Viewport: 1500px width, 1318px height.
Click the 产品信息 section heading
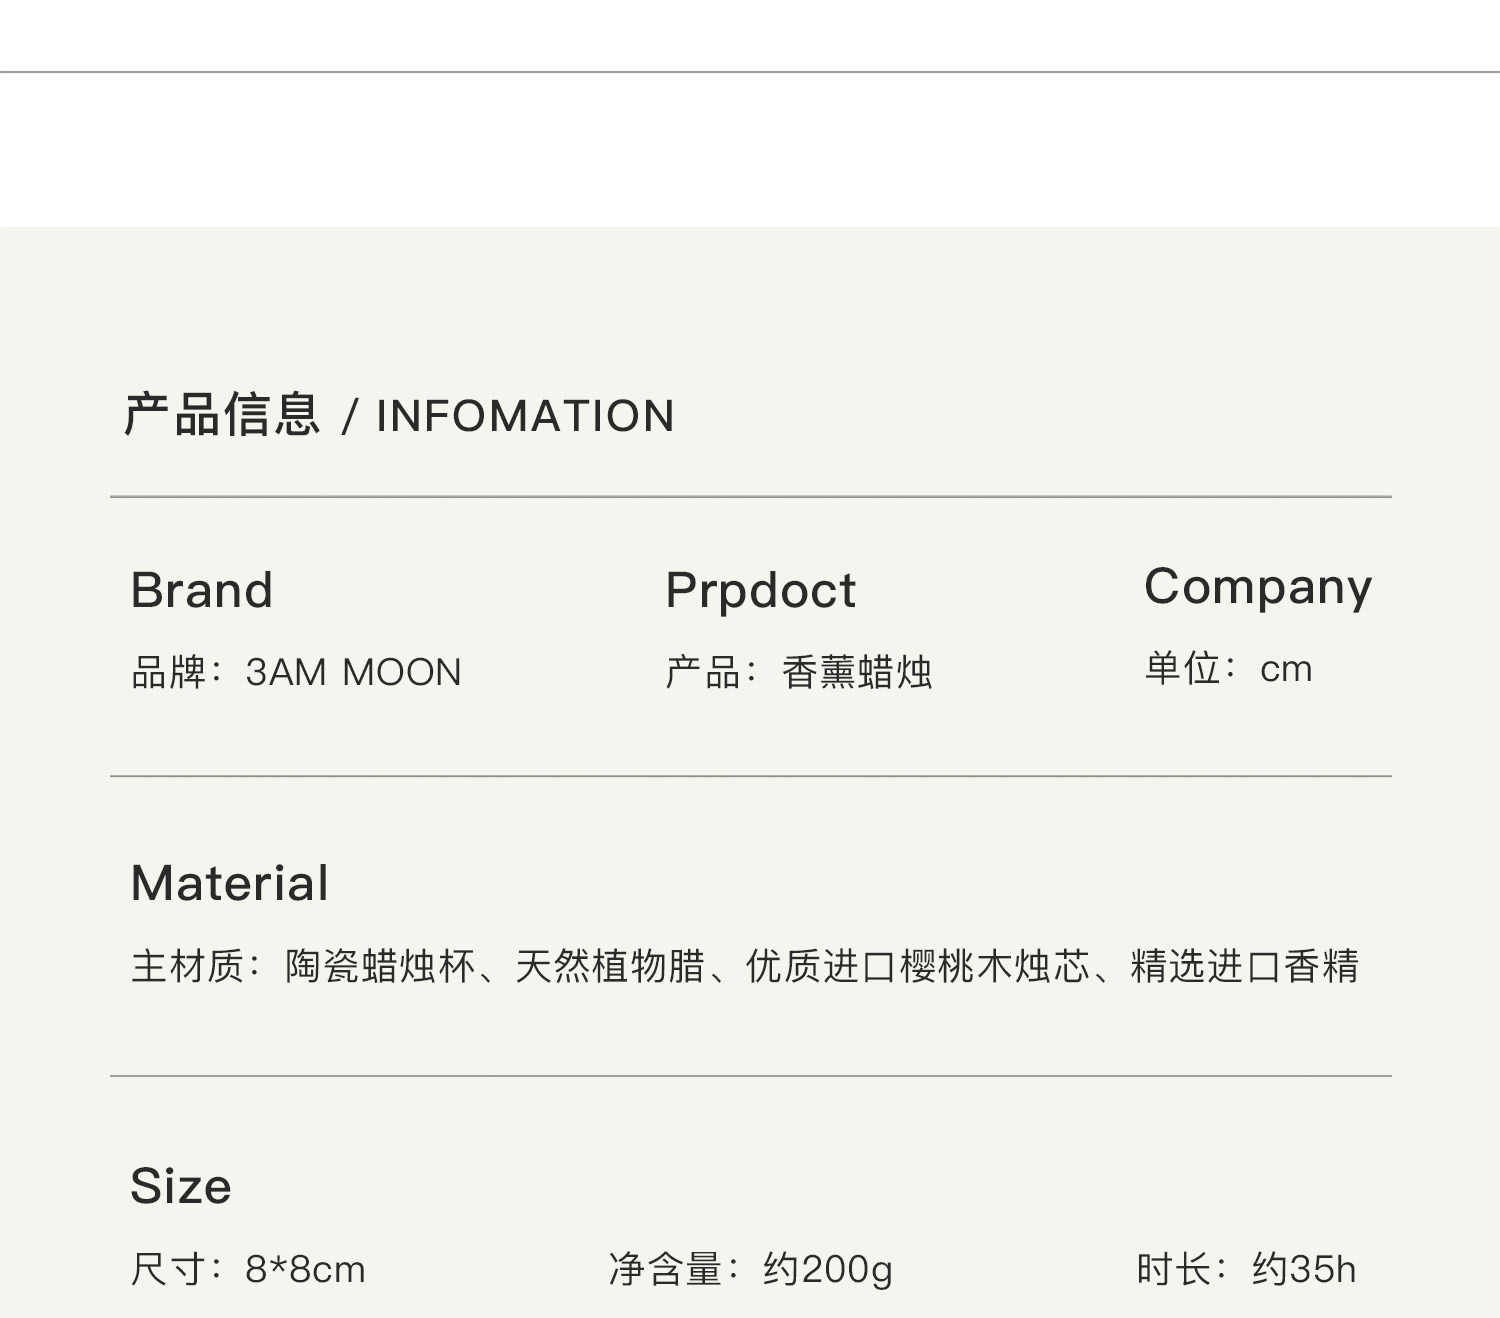tap(221, 415)
